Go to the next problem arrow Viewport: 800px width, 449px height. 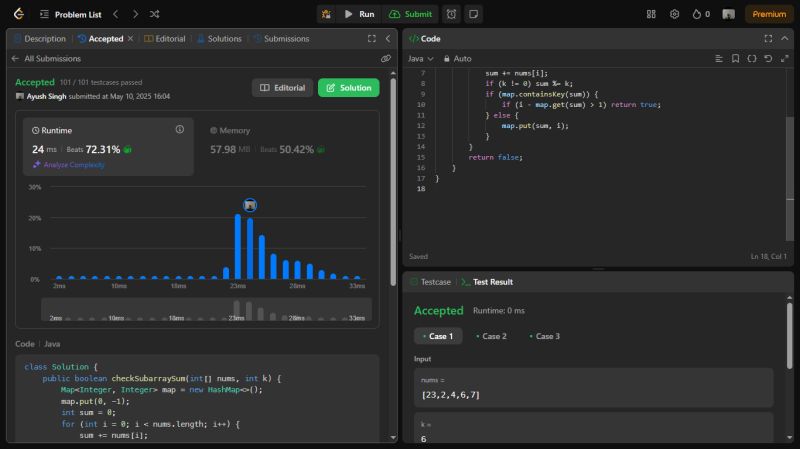(135, 14)
